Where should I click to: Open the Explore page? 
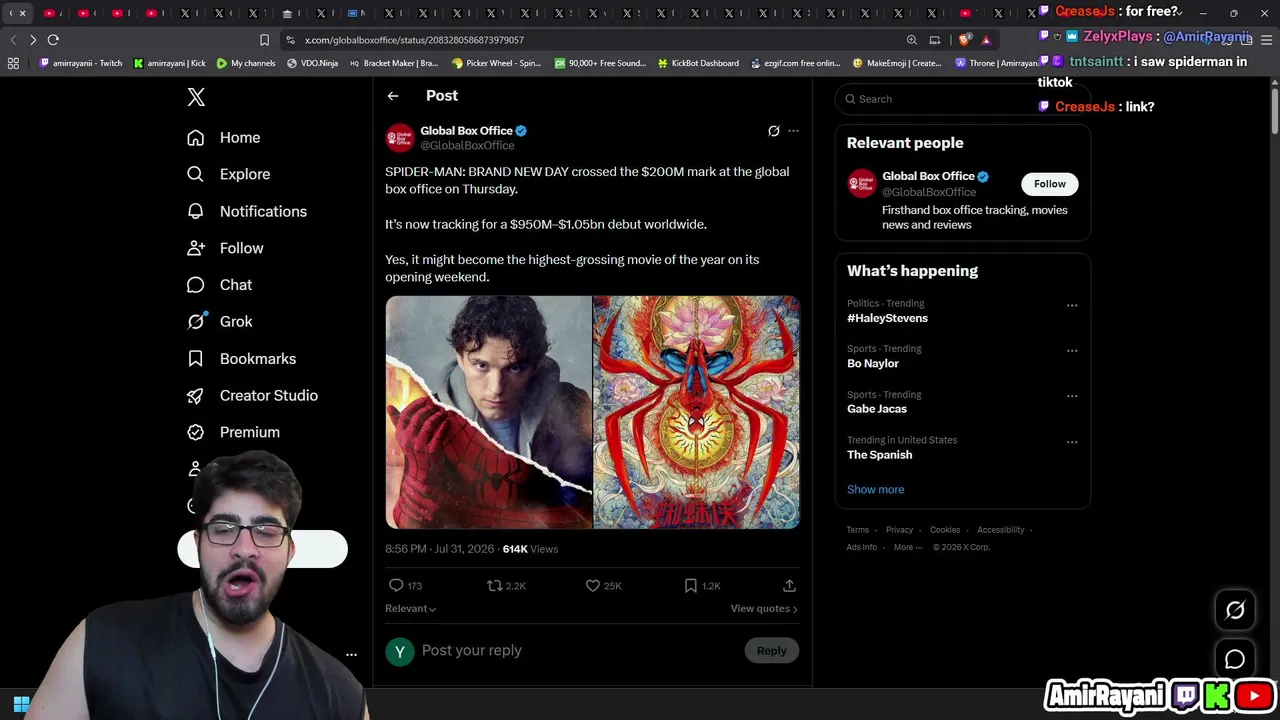[x=229, y=174]
